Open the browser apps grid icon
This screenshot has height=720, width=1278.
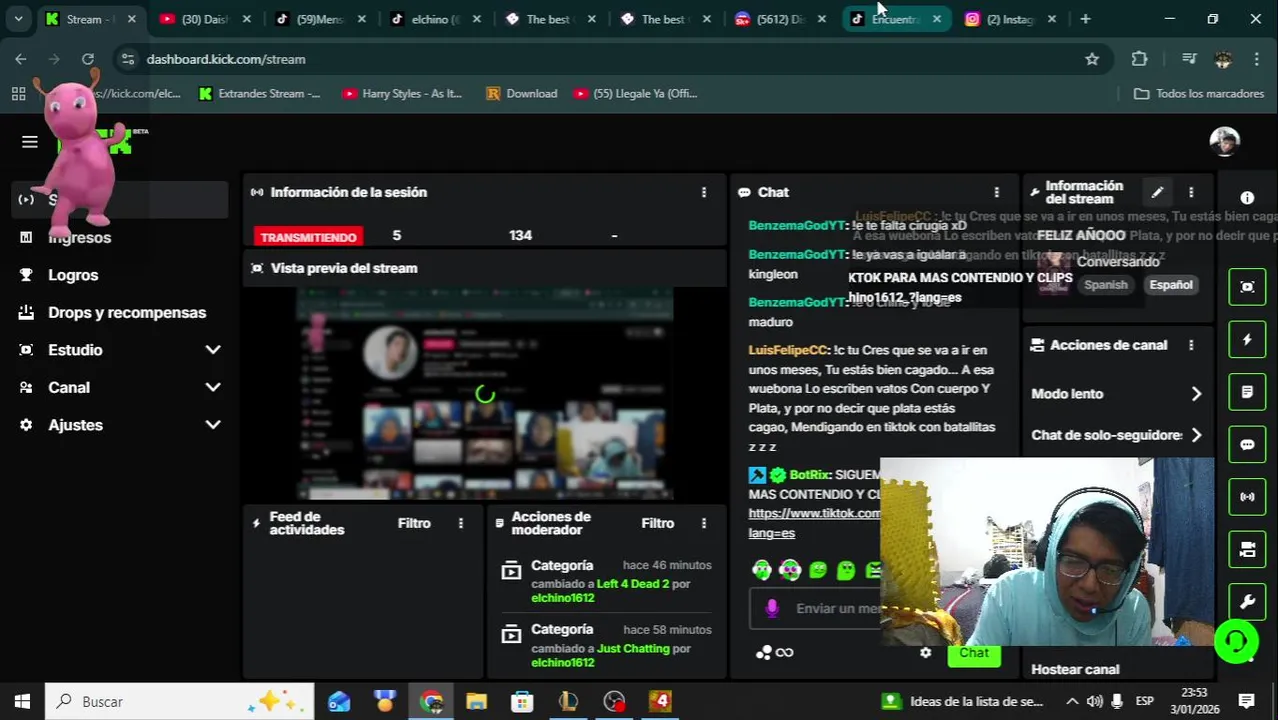[x=18, y=93]
